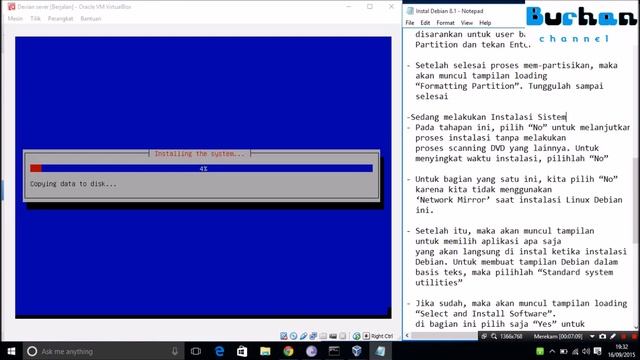Click the recorder's red pause button
The image size is (640, 360).
[x=623, y=337]
